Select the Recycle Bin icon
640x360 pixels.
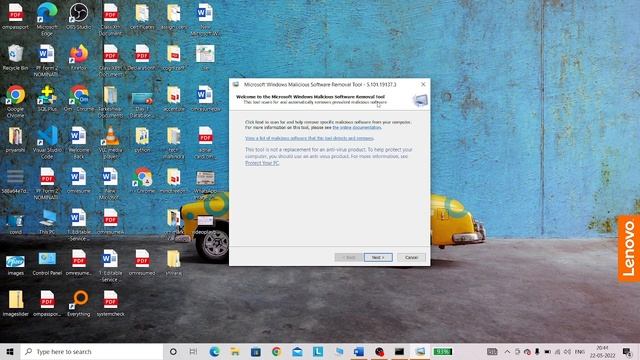pos(15,58)
